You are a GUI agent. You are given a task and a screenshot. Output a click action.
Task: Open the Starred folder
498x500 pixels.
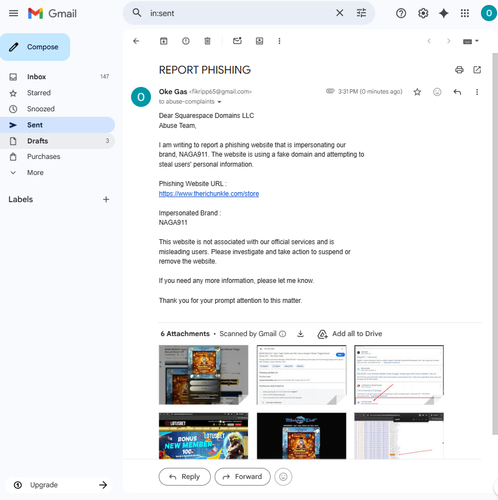pos(57,93)
